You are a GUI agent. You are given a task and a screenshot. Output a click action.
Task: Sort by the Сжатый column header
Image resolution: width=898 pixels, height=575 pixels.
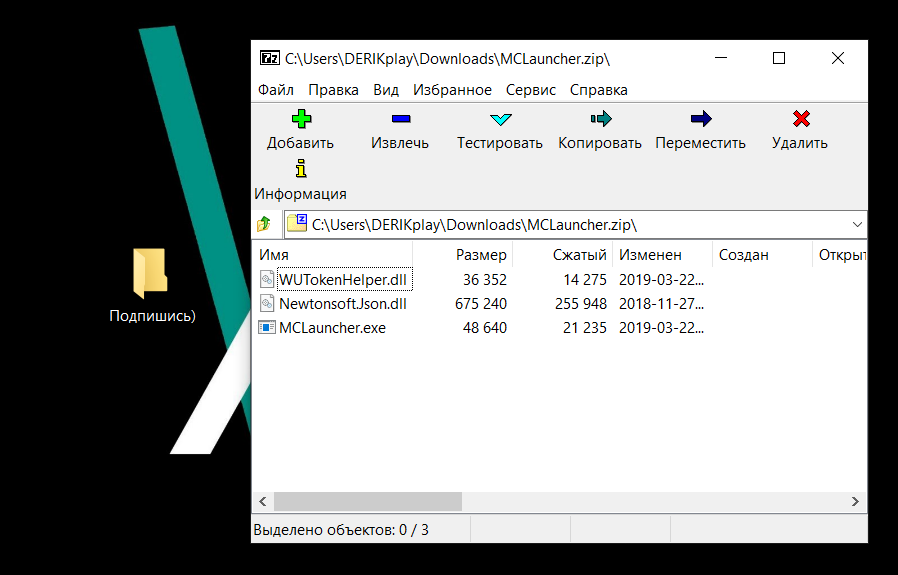click(562, 255)
